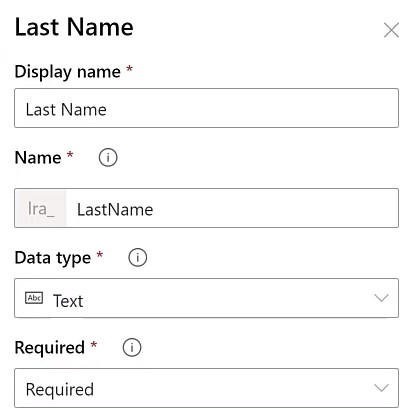Screen dimensions: 413x419
Task: Close the Last Name column panel
Action: [x=391, y=30]
